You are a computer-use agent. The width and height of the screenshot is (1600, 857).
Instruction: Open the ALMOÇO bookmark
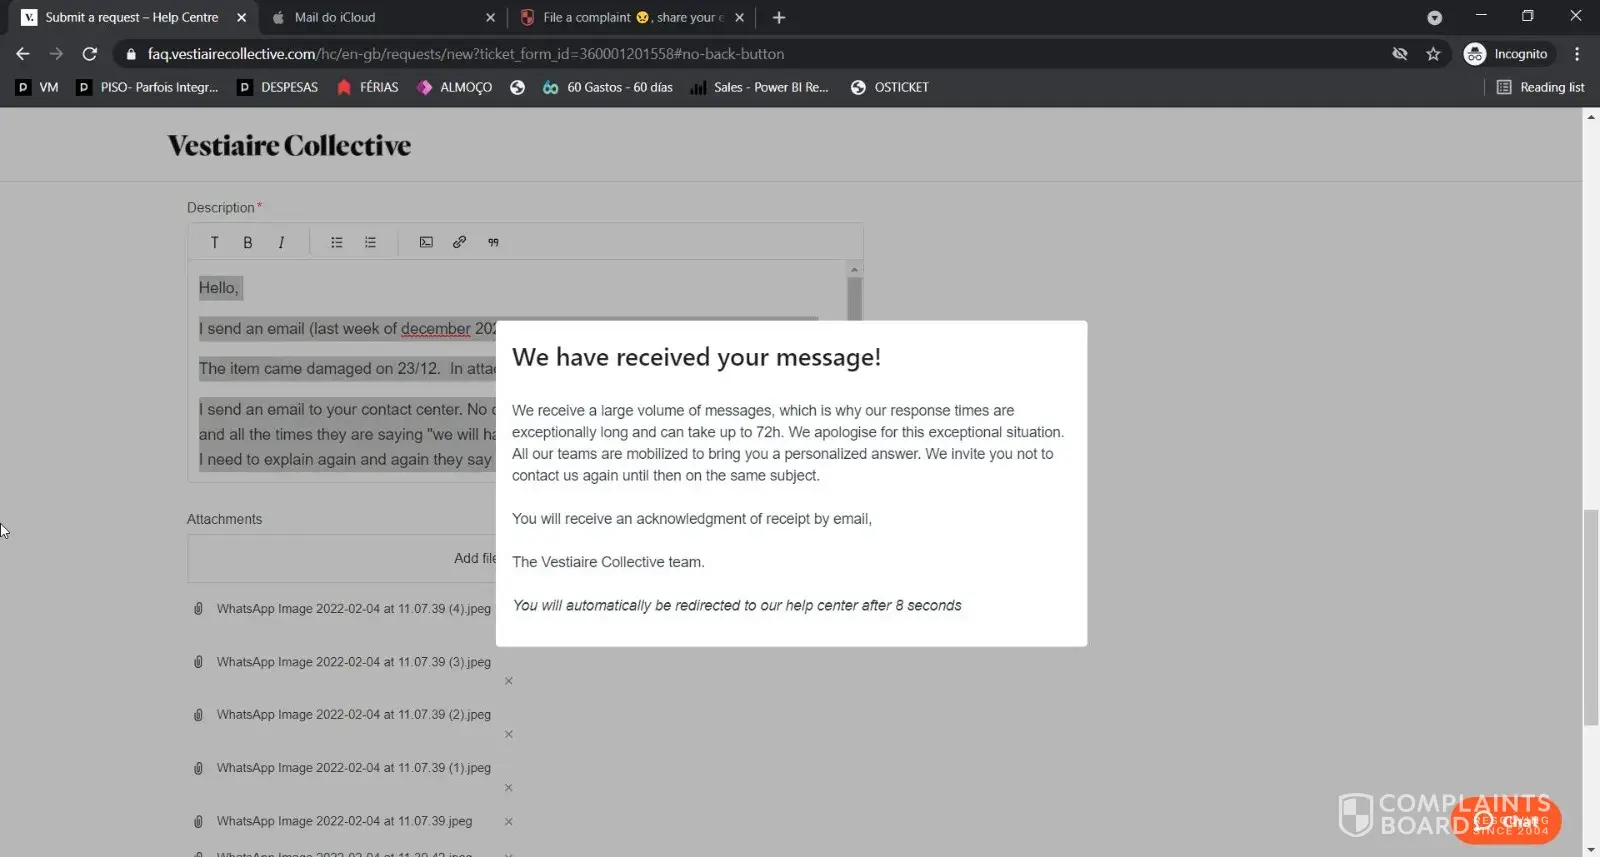point(454,87)
